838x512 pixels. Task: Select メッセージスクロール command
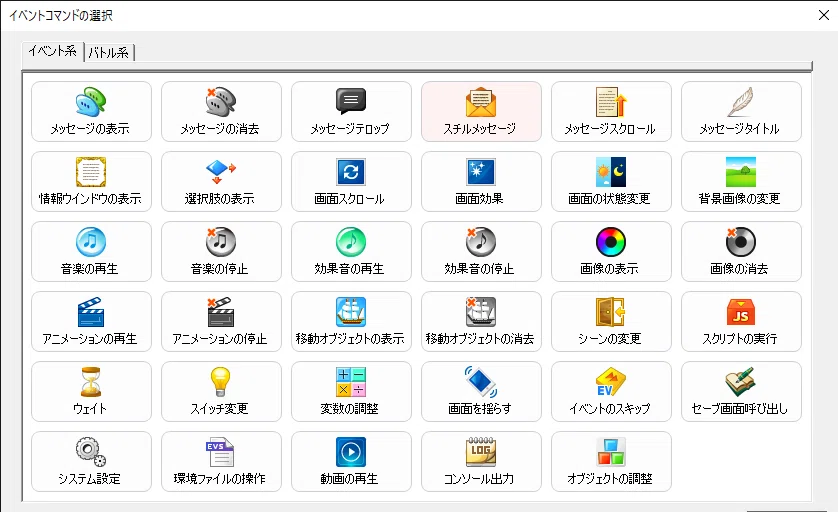[x=611, y=112]
